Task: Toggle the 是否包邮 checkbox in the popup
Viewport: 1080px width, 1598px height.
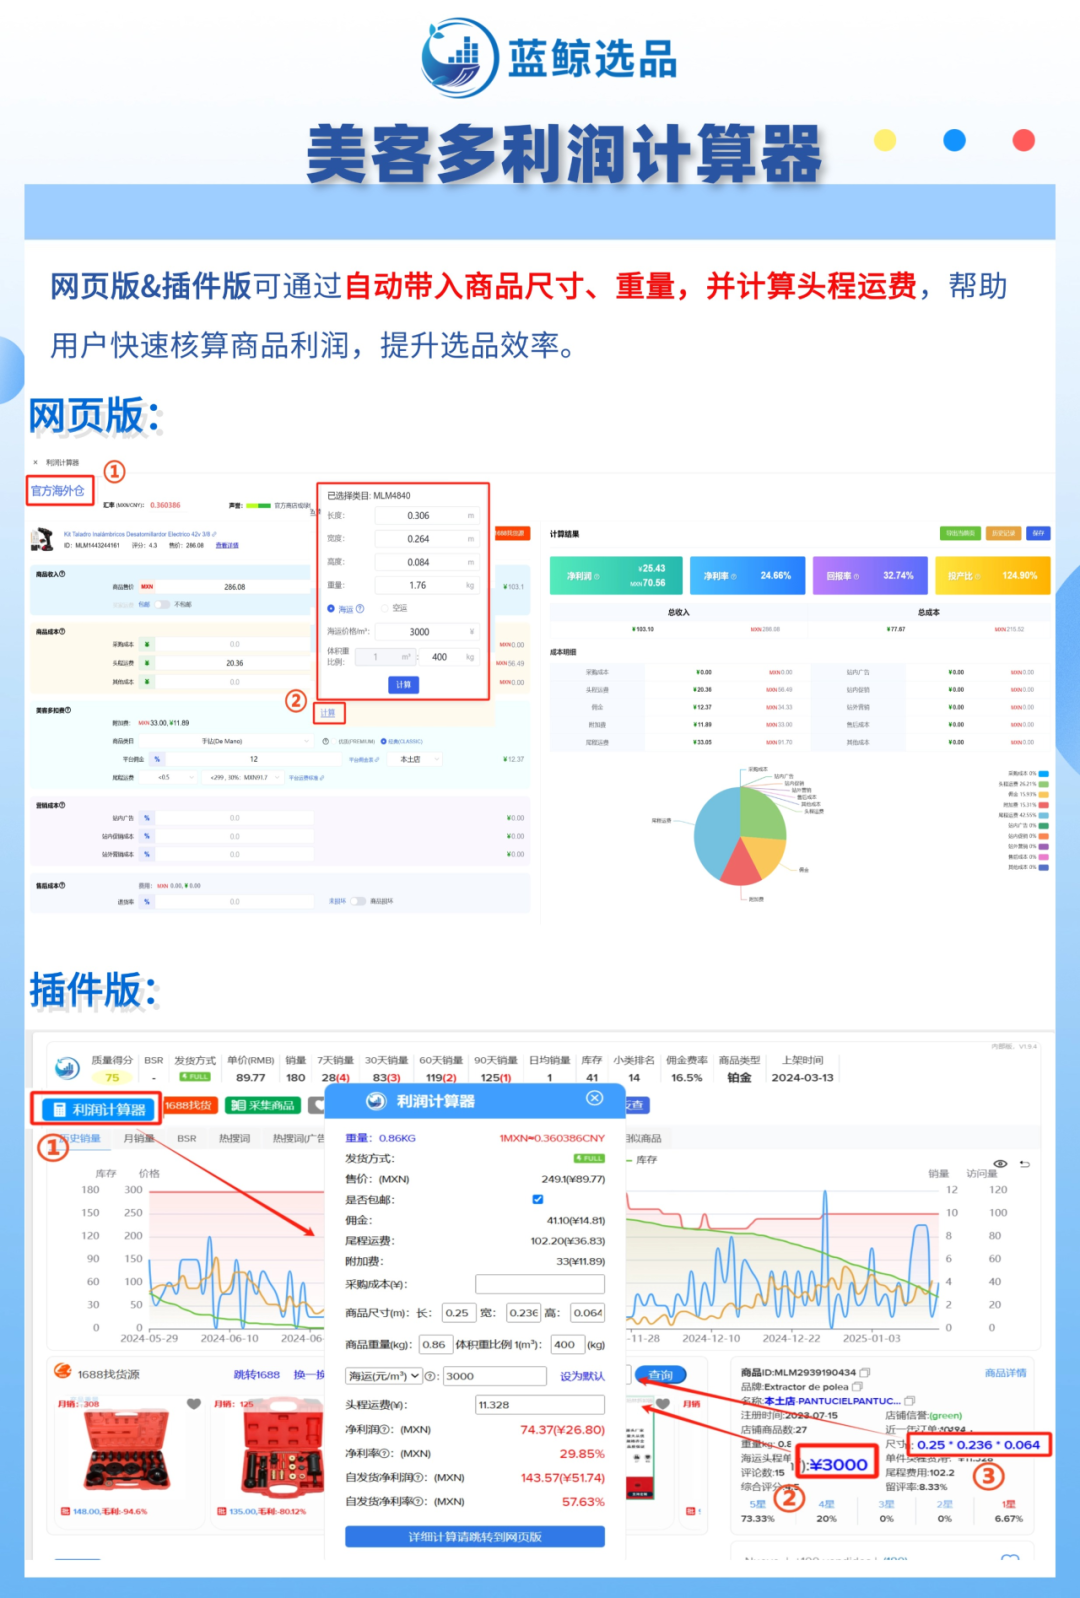Action: click(538, 1199)
